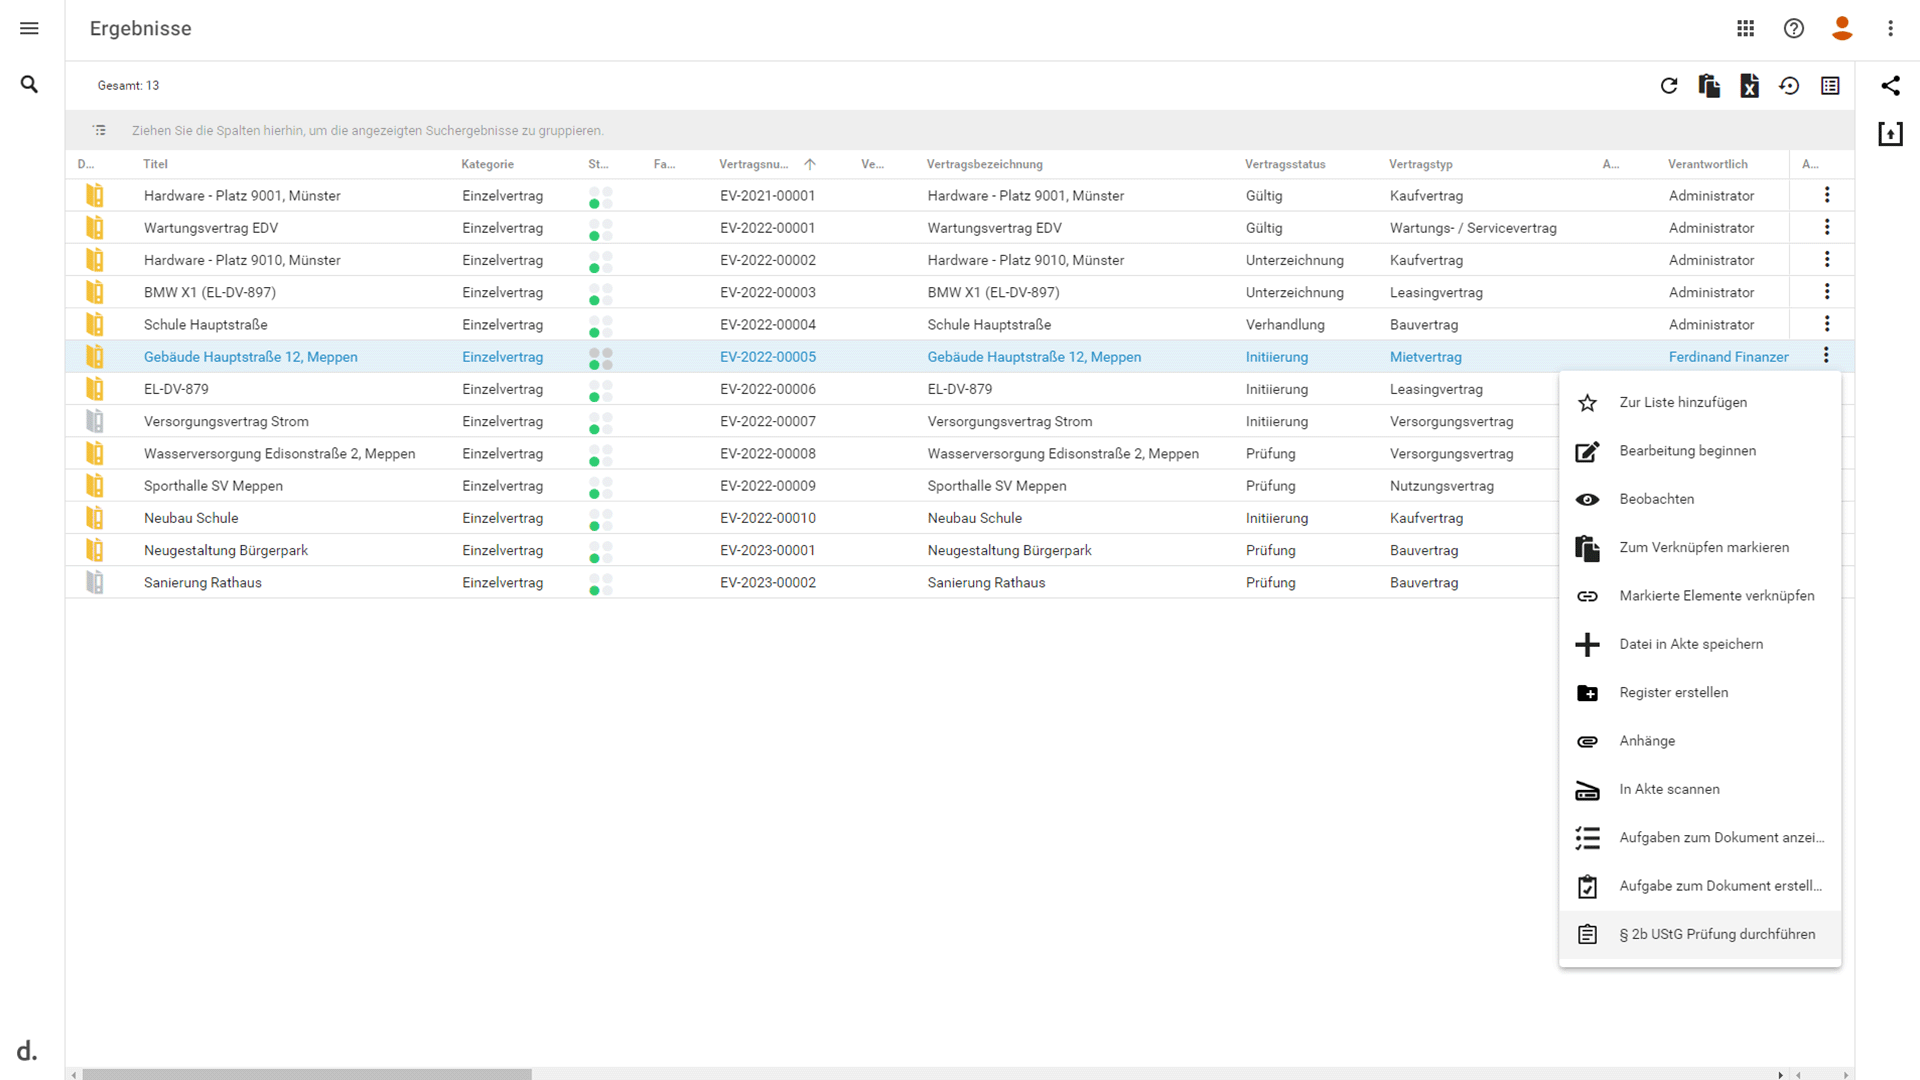Select Bearbeitung beginnen in context menu
The height and width of the screenshot is (1080, 1920).
pyautogui.click(x=1700, y=451)
